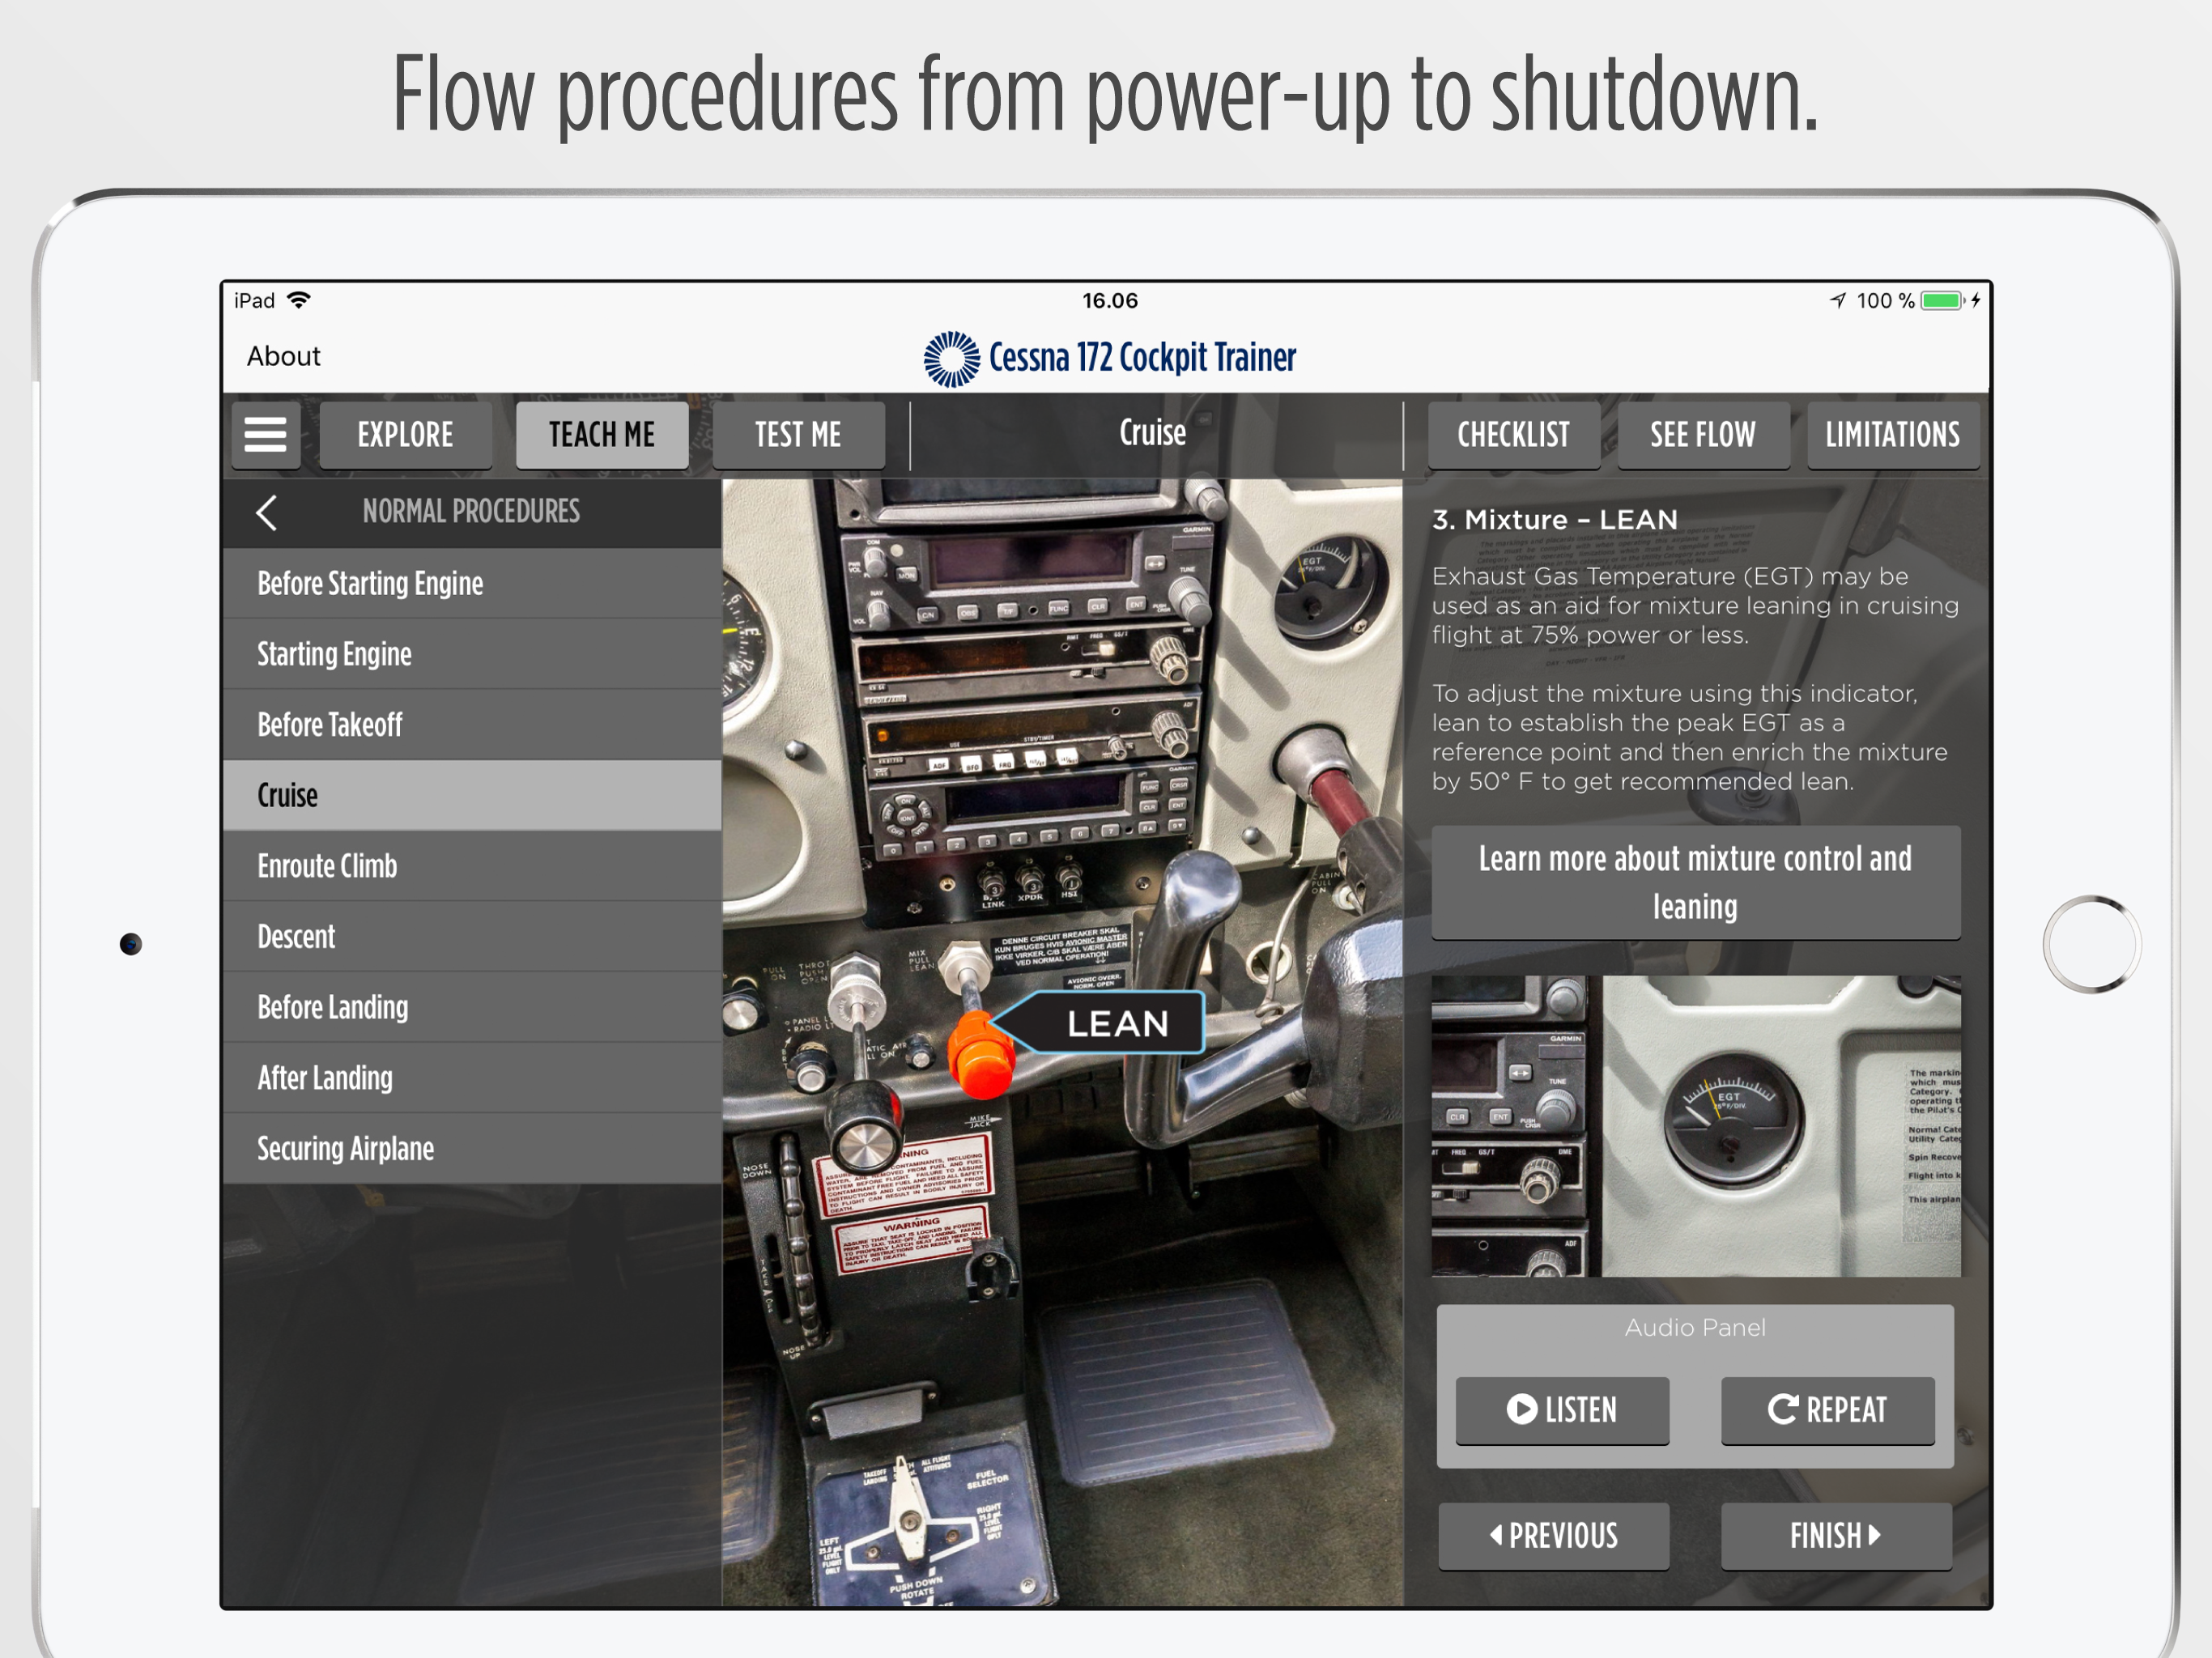The image size is (2212, 1658).
Task: Switch to EXPLORE mode
Action: 405,434
